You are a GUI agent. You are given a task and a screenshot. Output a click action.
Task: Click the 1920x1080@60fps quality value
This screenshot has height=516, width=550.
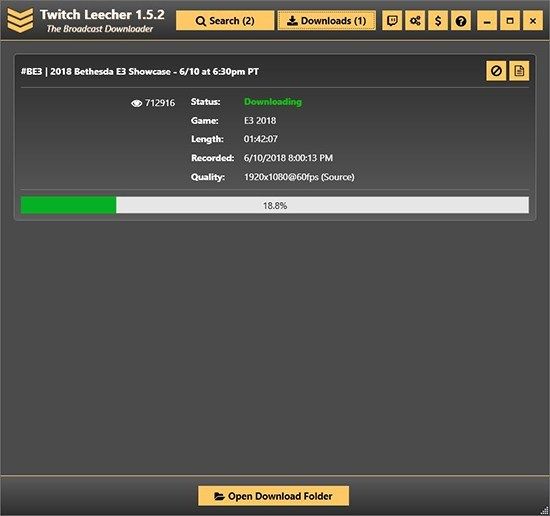[x=299, y=177]
